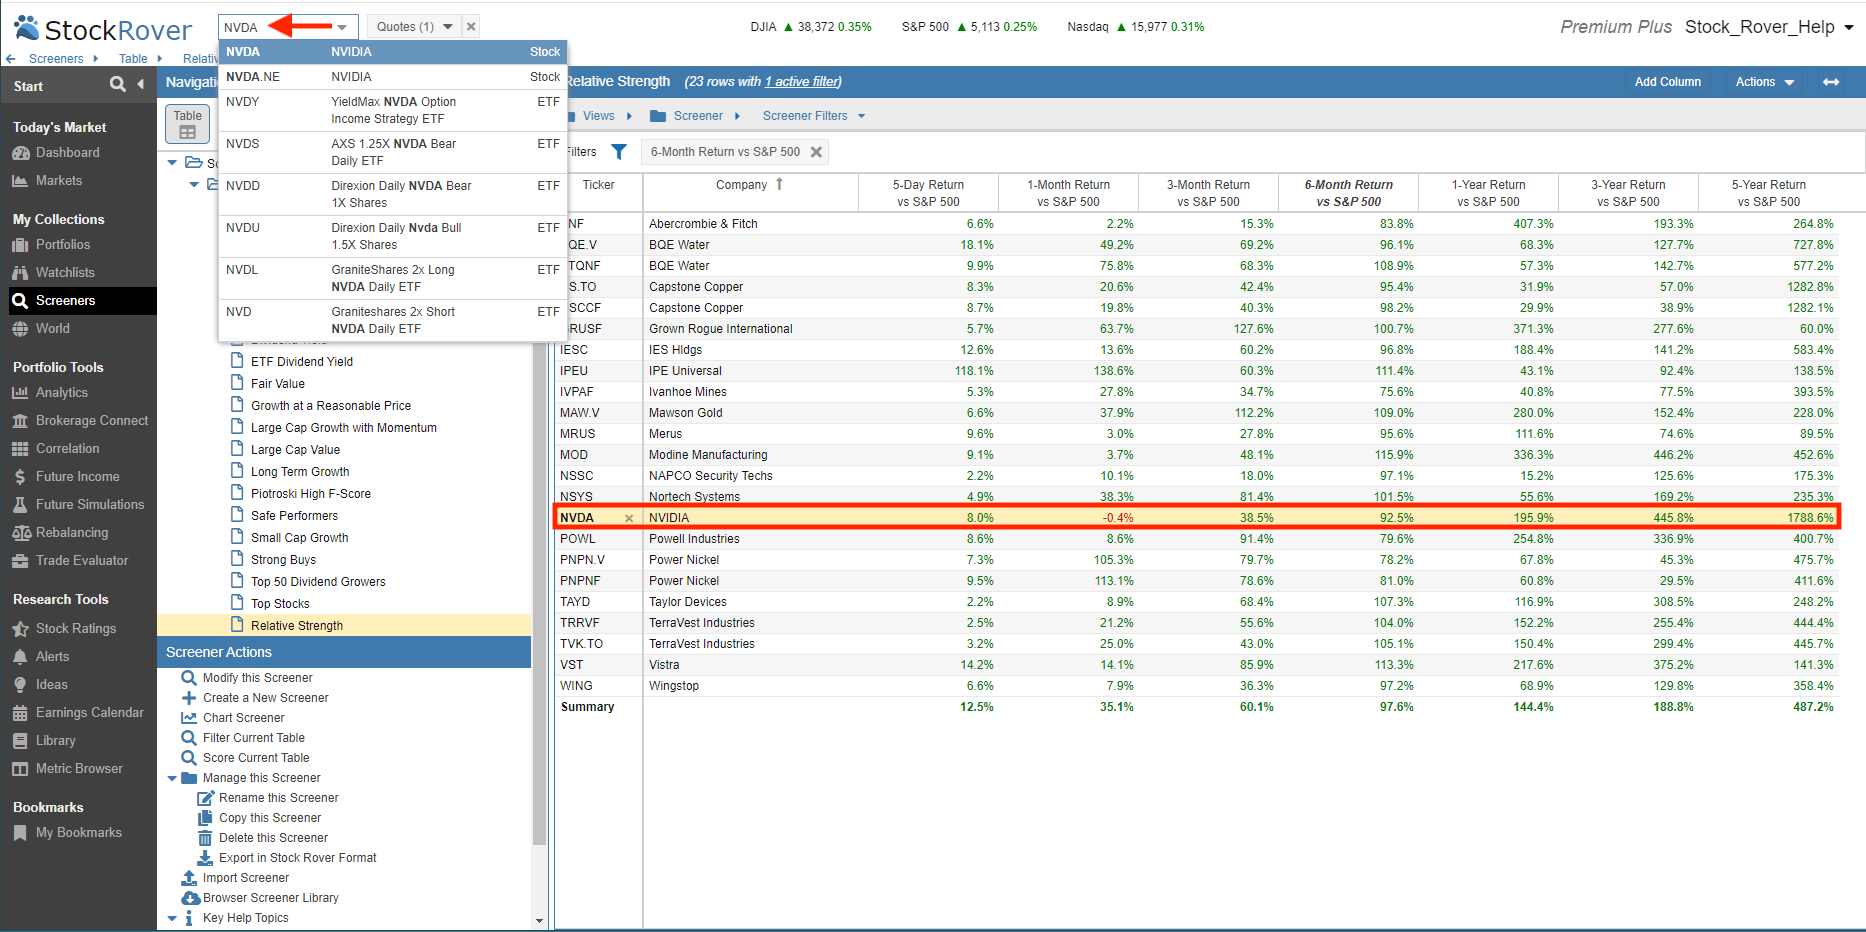
Task: Click the filter funnel icon
Action: click(x=619, y=152)
